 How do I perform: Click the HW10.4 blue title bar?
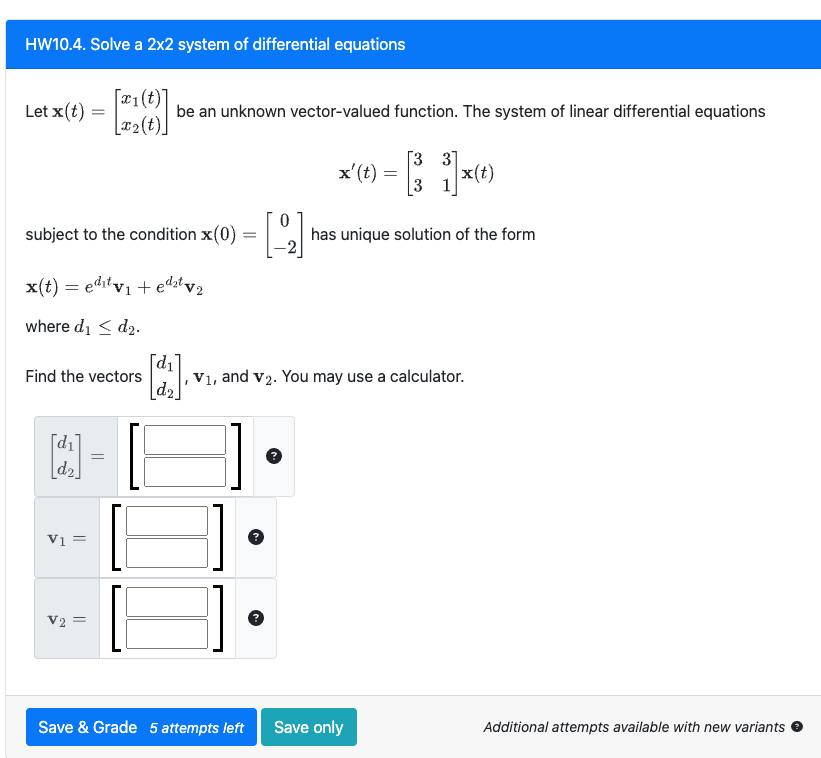[x=410, y=43]
